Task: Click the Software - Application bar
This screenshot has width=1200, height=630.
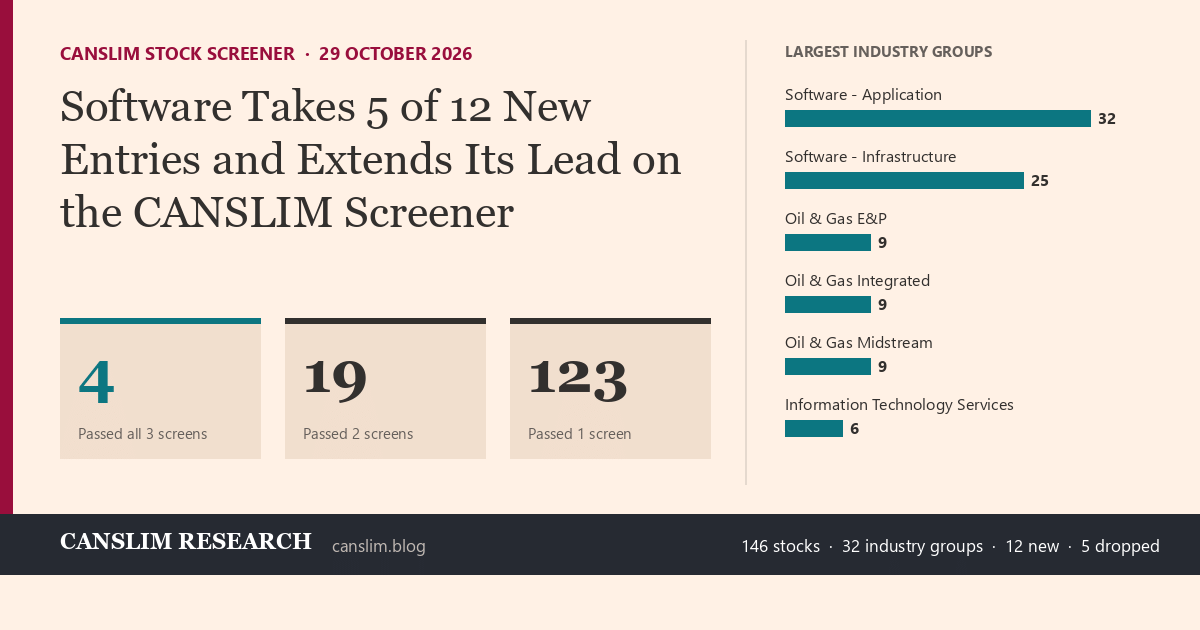Action: 938,118
